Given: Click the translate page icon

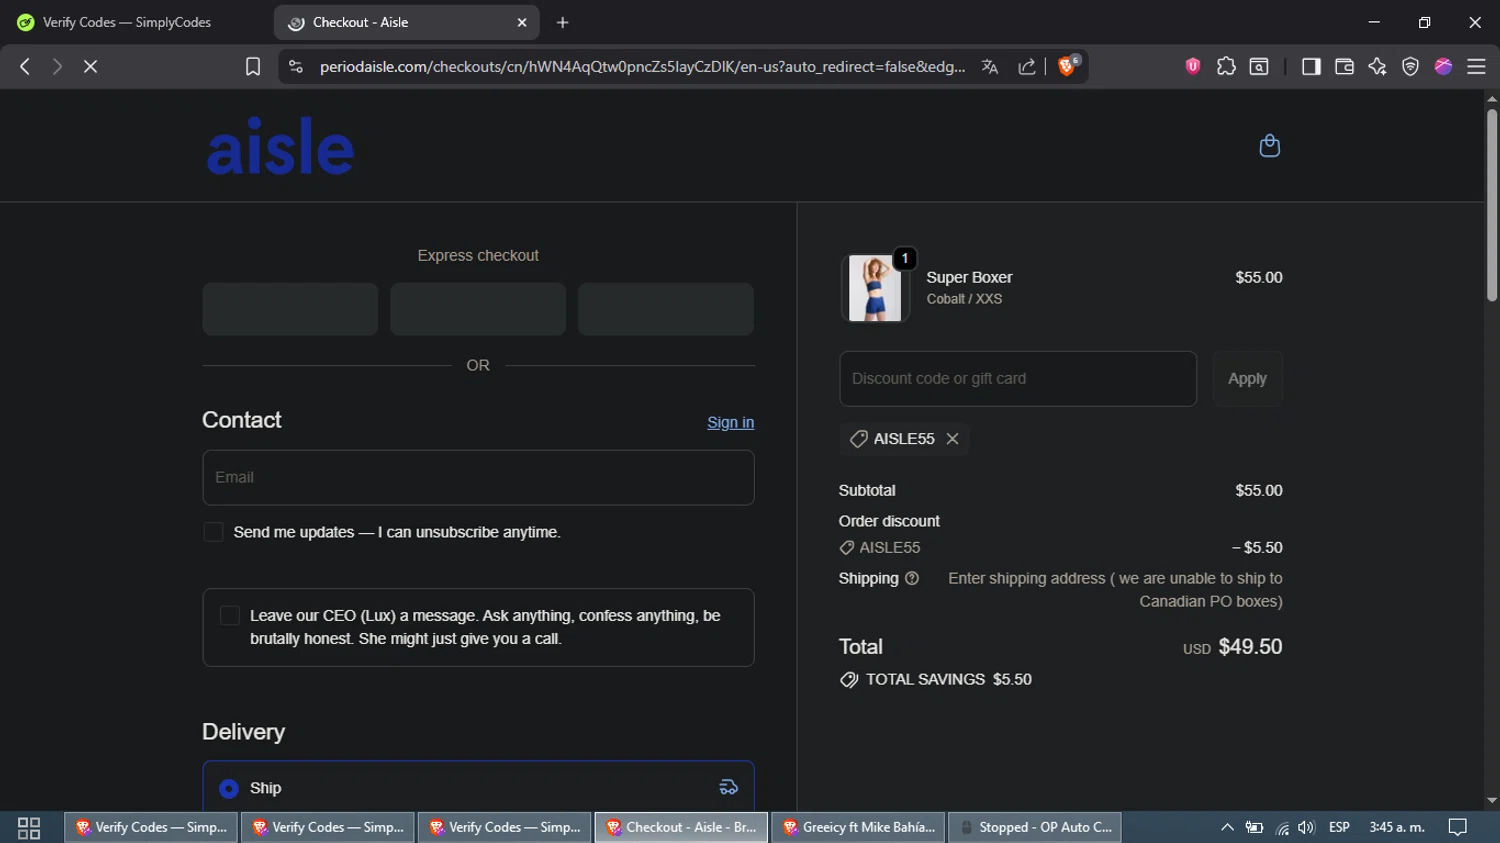Looking at the screenshot, I should point(990,66).
